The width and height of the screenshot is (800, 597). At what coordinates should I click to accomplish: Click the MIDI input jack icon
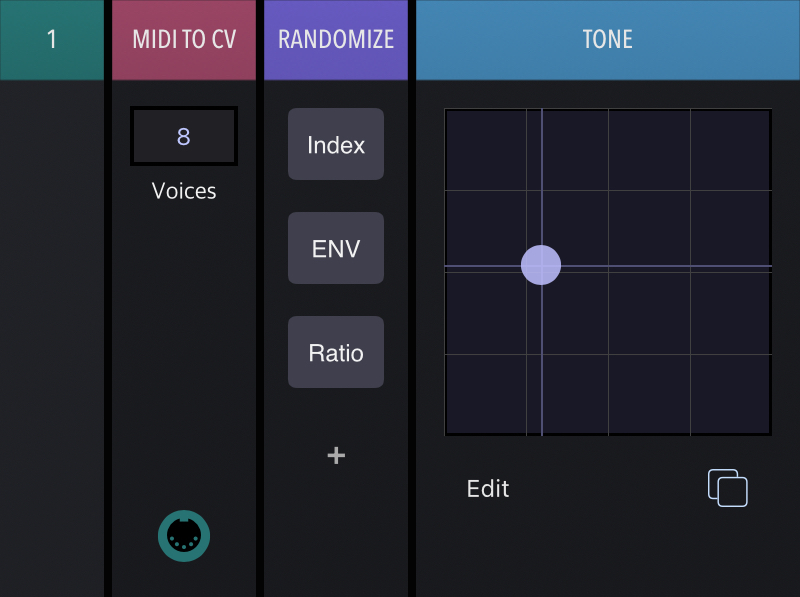[184, 536]
